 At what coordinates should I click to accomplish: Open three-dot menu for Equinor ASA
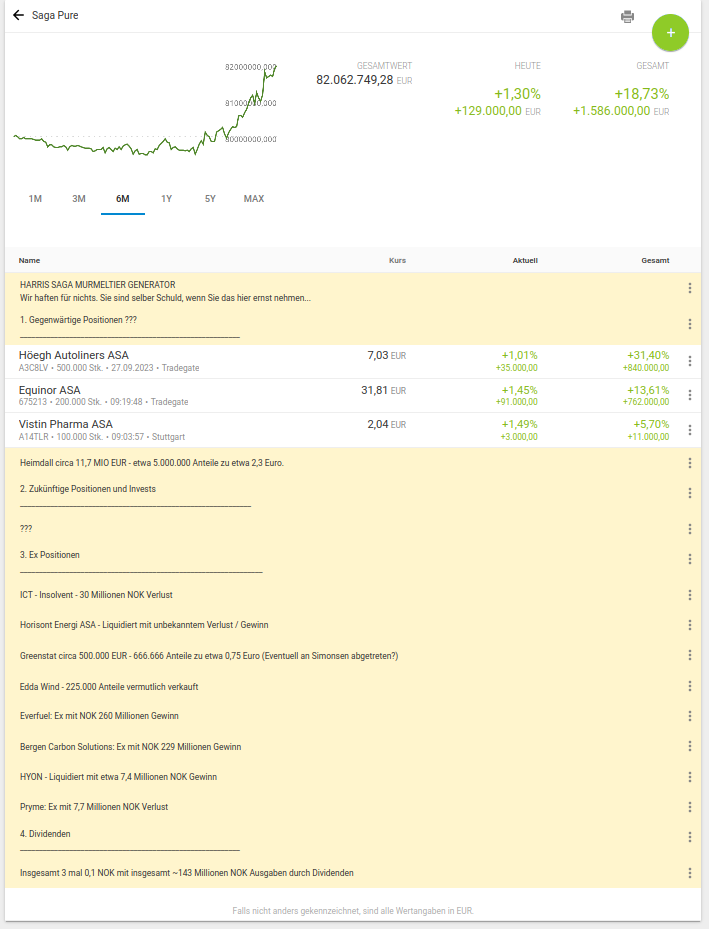click(689, 395)
